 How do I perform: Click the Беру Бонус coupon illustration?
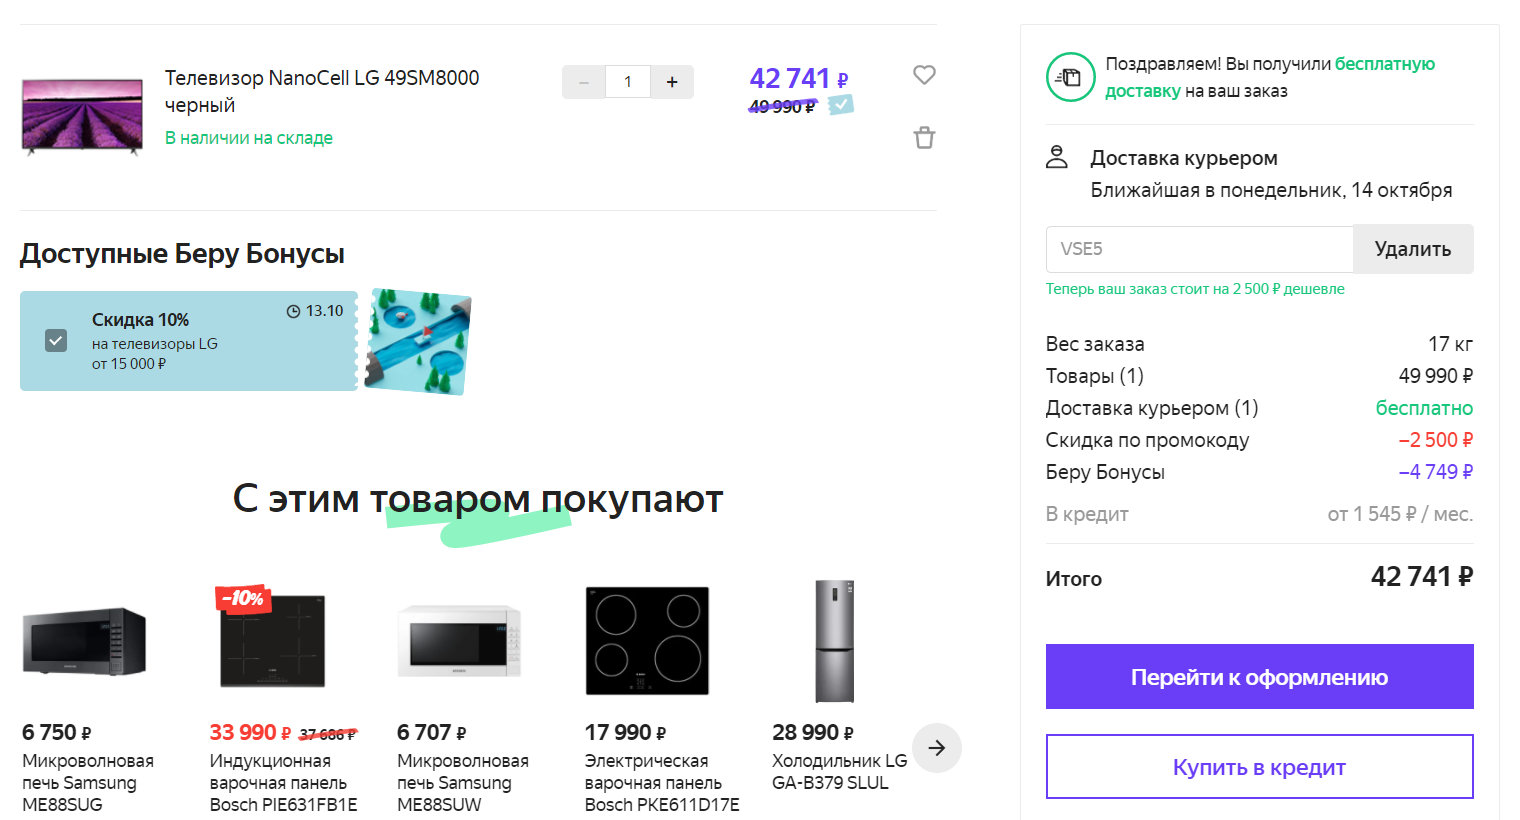(x=417, y=341)
